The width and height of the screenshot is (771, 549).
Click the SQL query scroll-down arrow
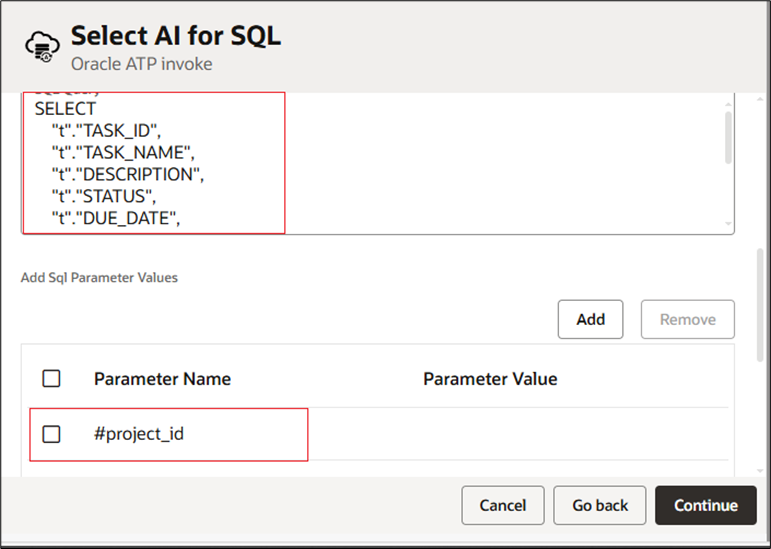click(x=728, y=224)
